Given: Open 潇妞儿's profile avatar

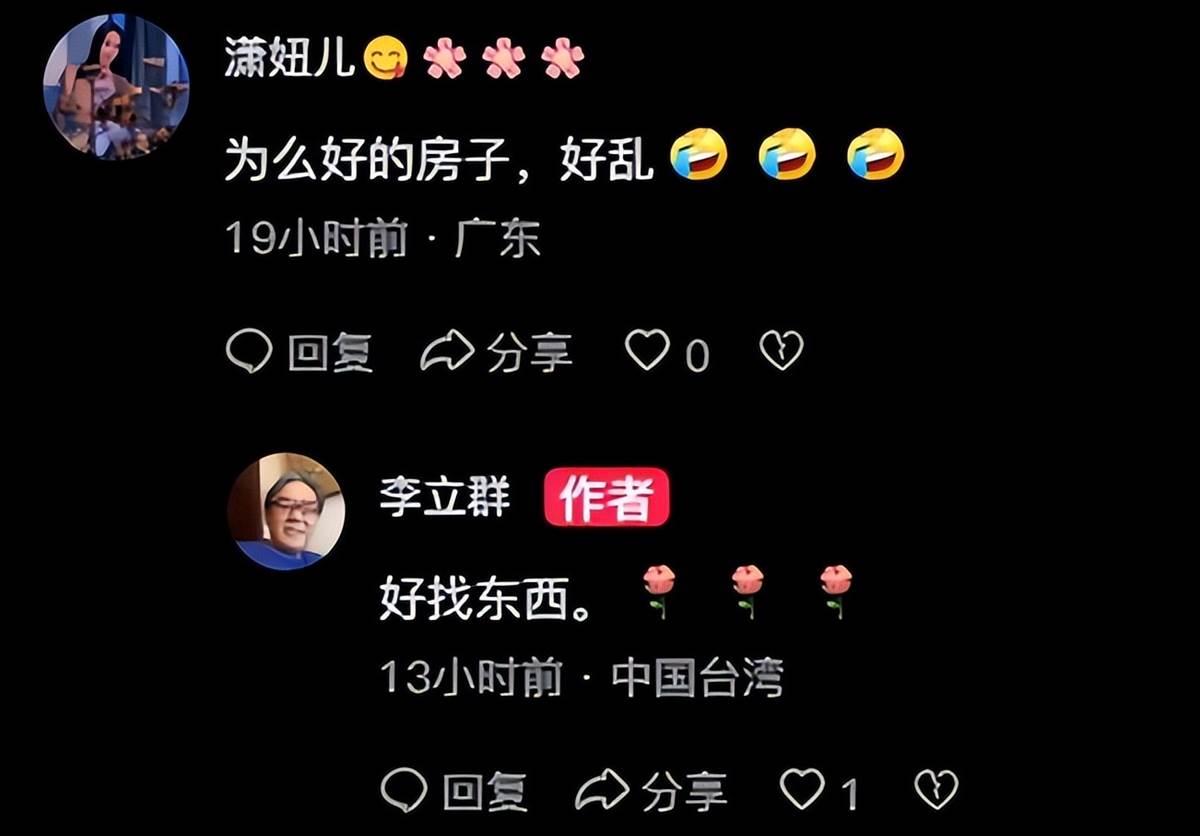Looking at the screenshot, I should (116, 86).
